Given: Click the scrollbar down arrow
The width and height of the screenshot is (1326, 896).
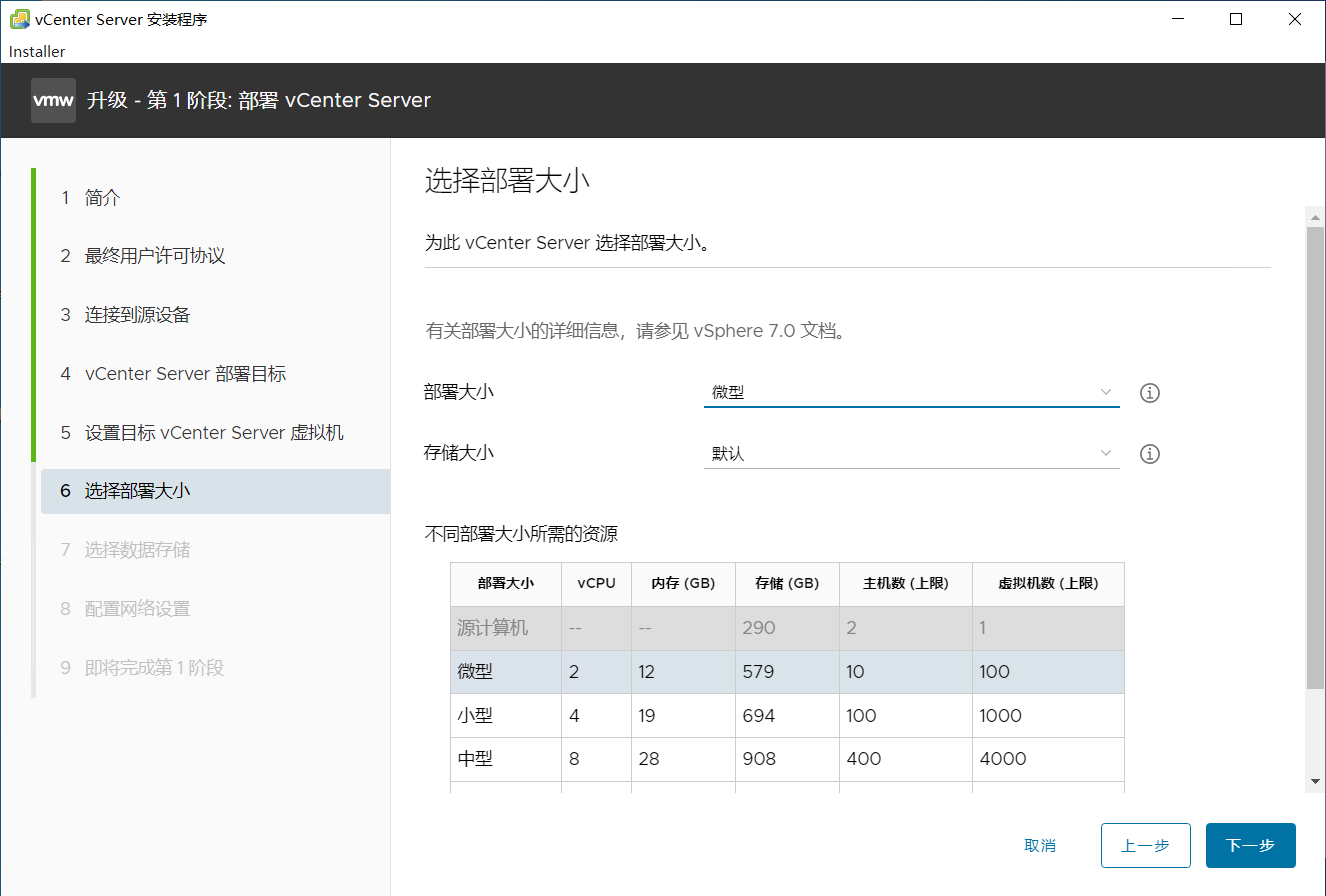Looking at the screenshot, I should [1316, 781].
